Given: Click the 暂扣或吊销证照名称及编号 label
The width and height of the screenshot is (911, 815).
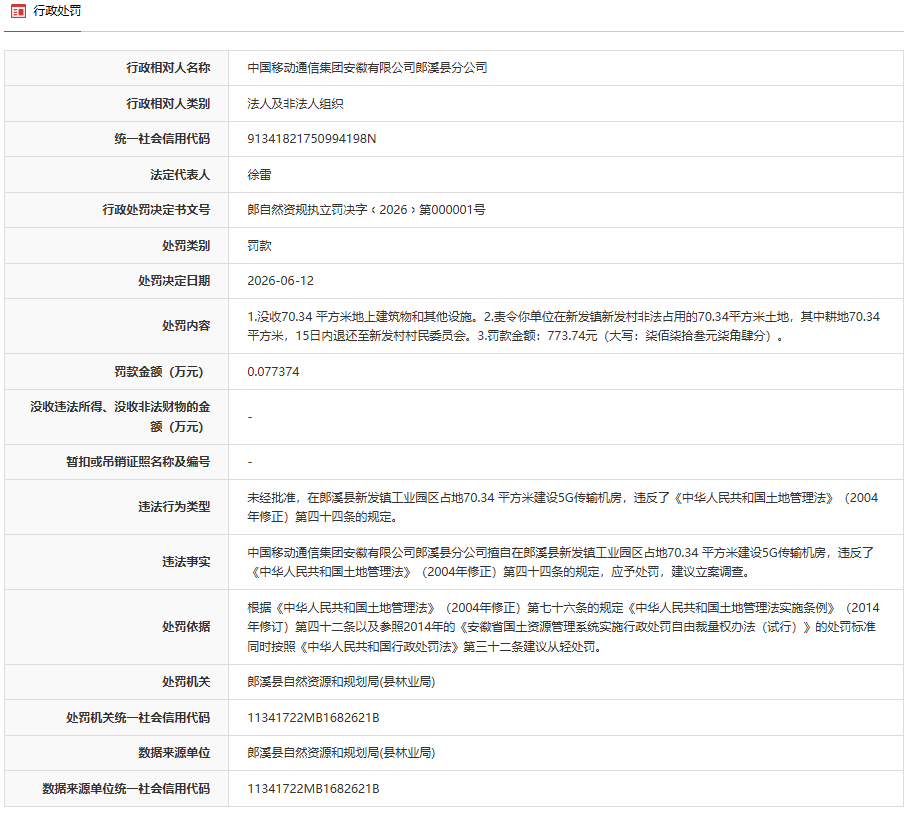Looking at the screenshot, I should click(x=138, y=462).
